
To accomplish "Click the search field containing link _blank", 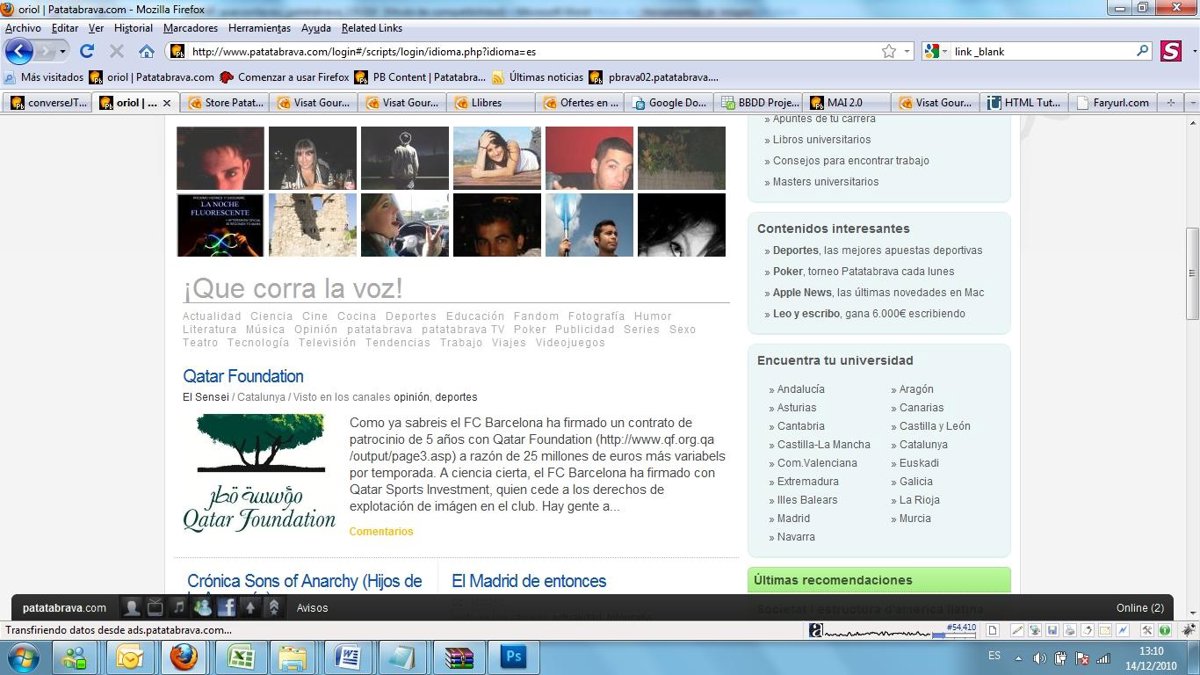I will [1040, 51].
